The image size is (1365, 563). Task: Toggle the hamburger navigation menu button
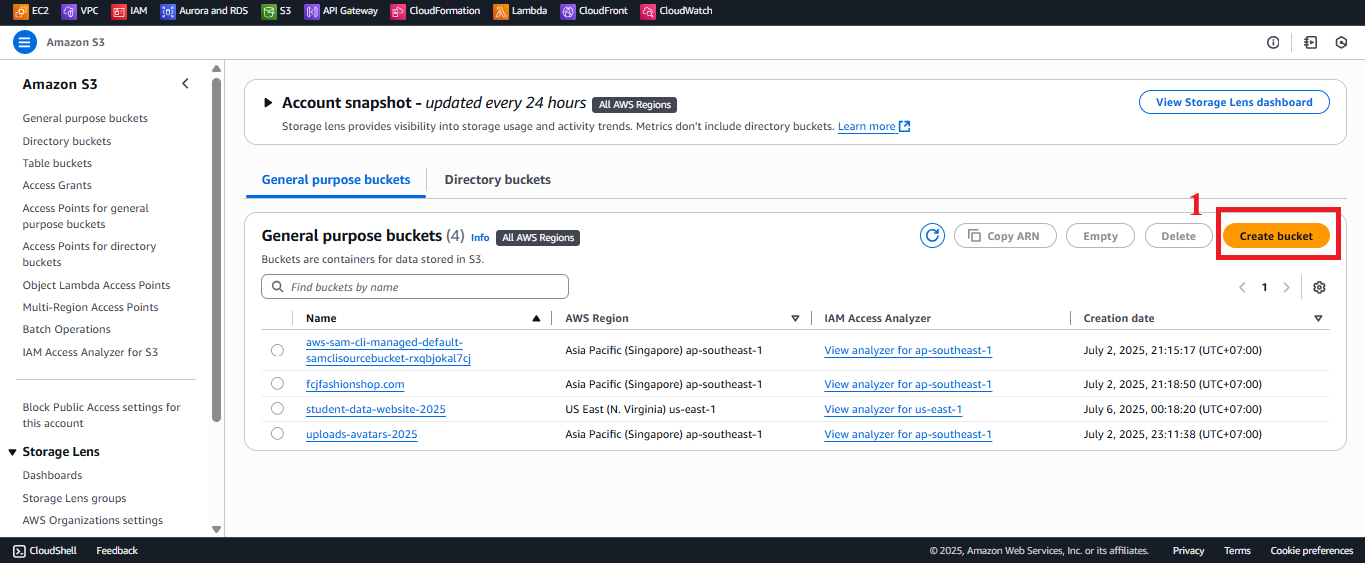tap(25, 42)
